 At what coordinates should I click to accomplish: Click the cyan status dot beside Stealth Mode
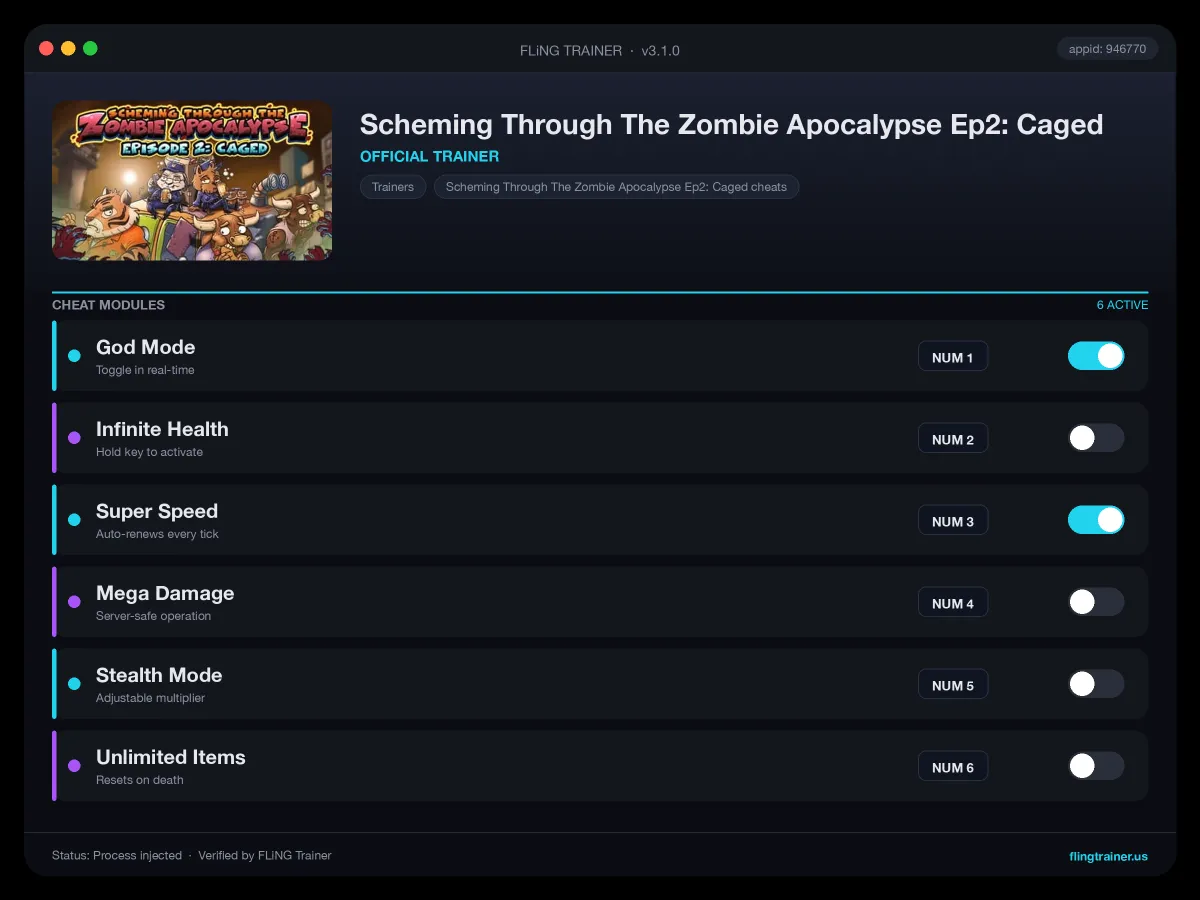pos(74,684)
